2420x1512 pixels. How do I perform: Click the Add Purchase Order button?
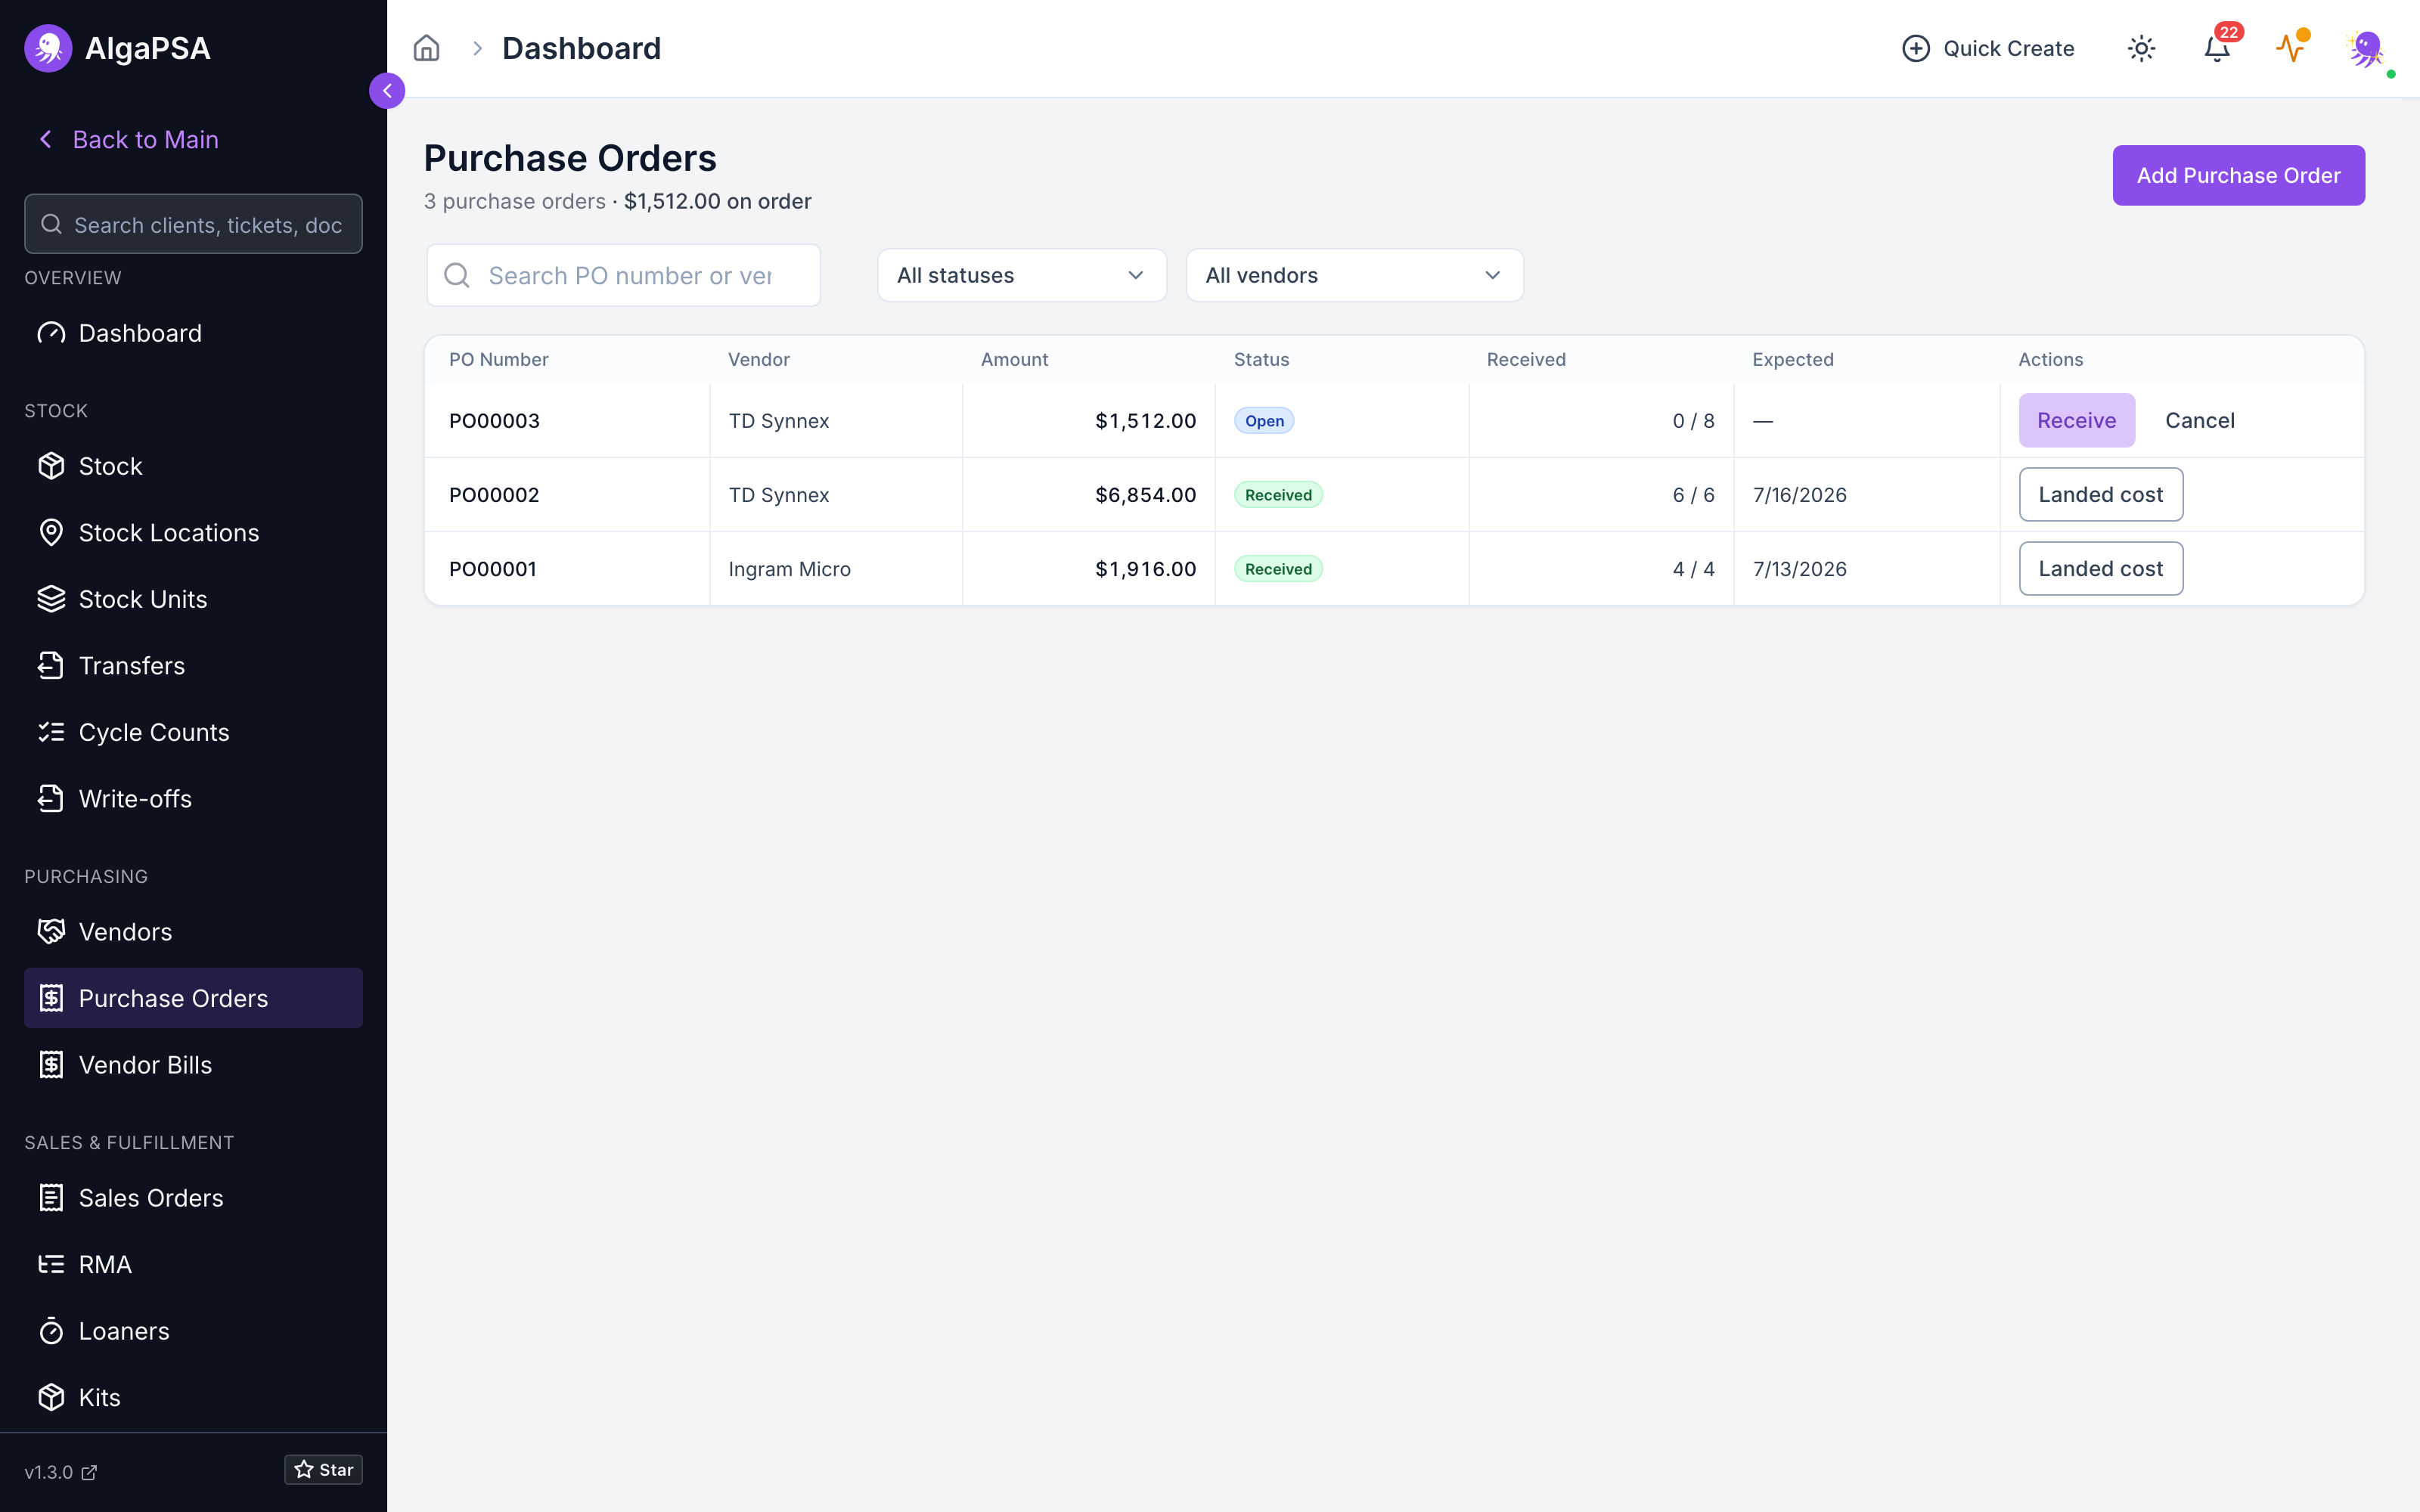pyautogui.click(x=2238, y=175)
